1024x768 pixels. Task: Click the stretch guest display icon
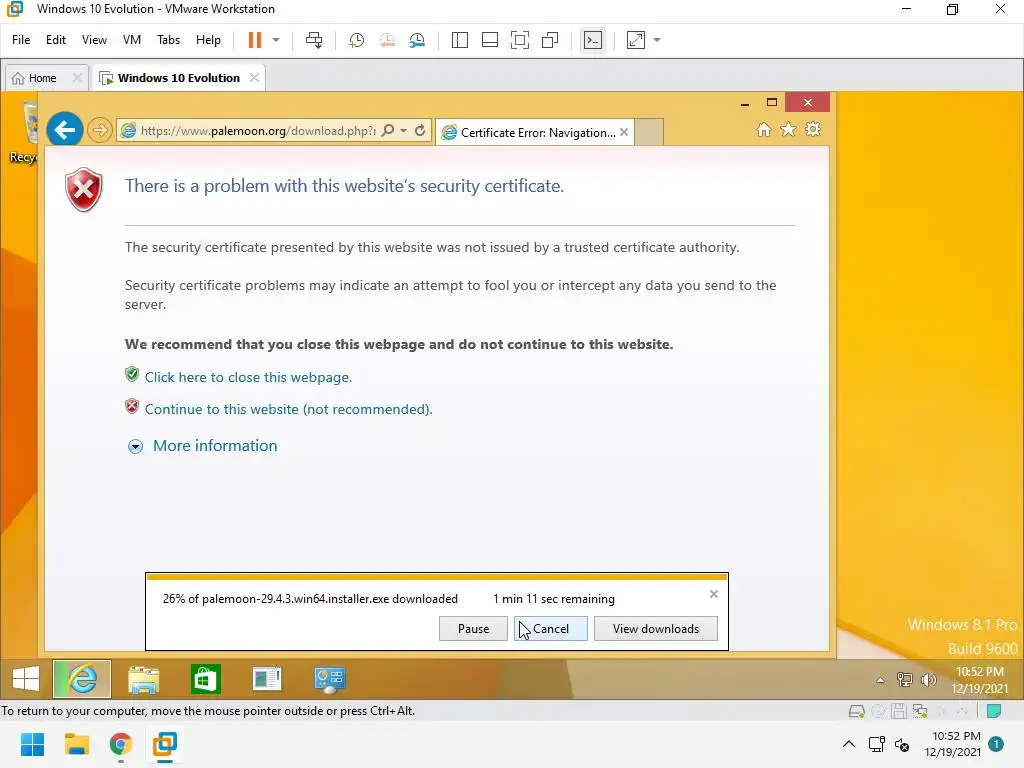point(635,40)
